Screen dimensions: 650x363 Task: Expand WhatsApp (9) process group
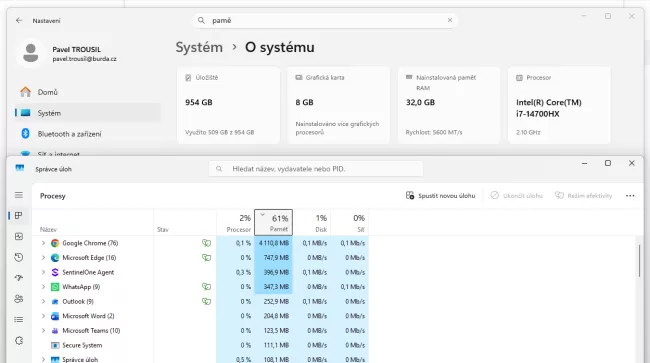pyautogui.click(x=43, y=286)
